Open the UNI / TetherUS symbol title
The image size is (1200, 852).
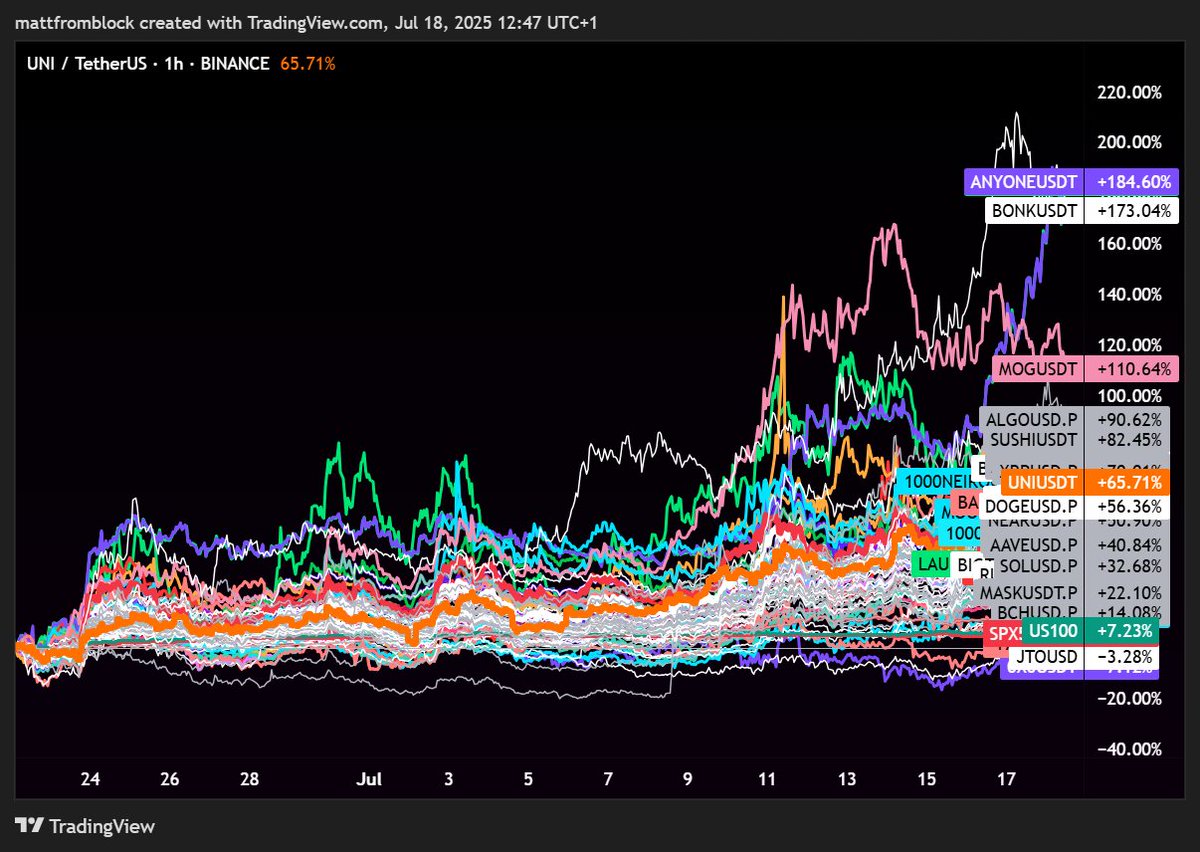coord(85,64)
